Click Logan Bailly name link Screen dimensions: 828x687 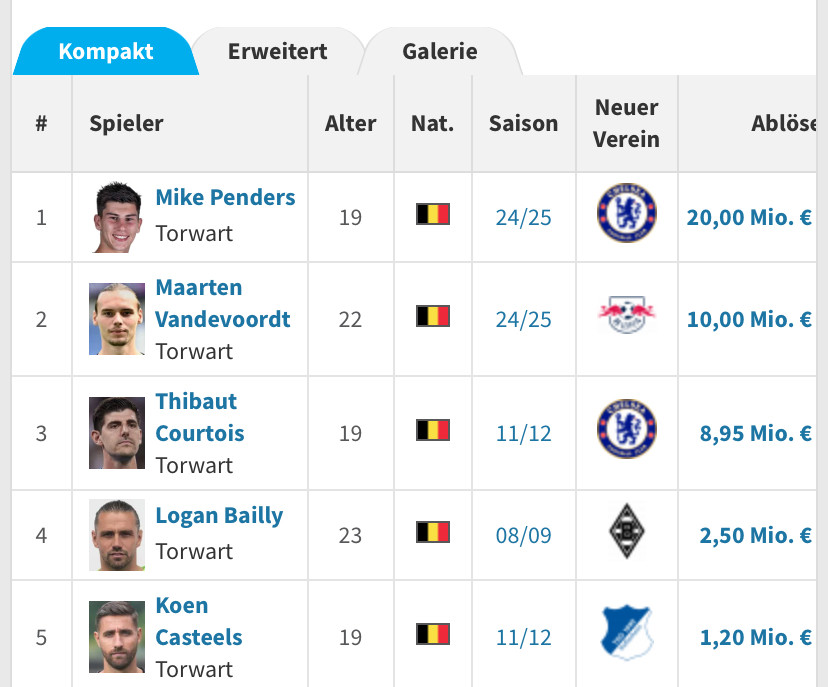219,516
